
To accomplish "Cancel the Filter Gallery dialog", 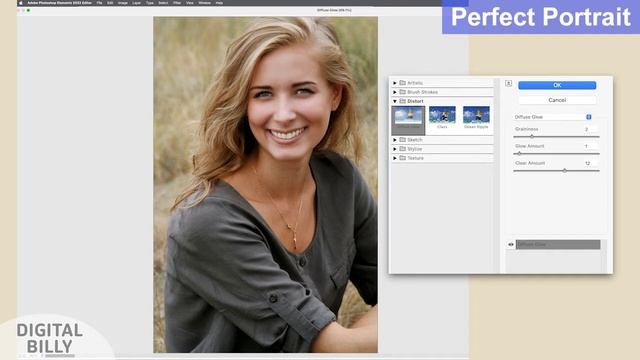I will pyautogui.click(x=557, y=100).
